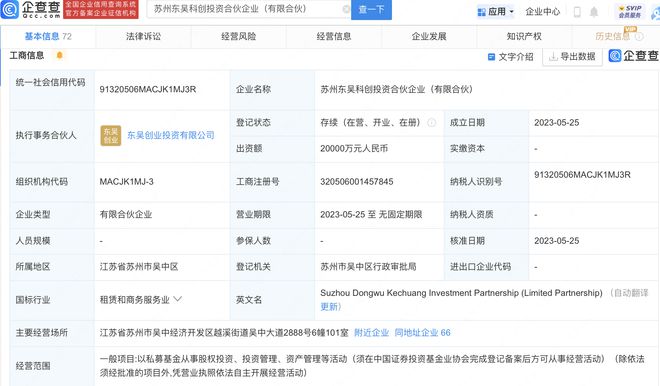
Task: Click the 附近企业 link
Action: click(x=372, y=333)
